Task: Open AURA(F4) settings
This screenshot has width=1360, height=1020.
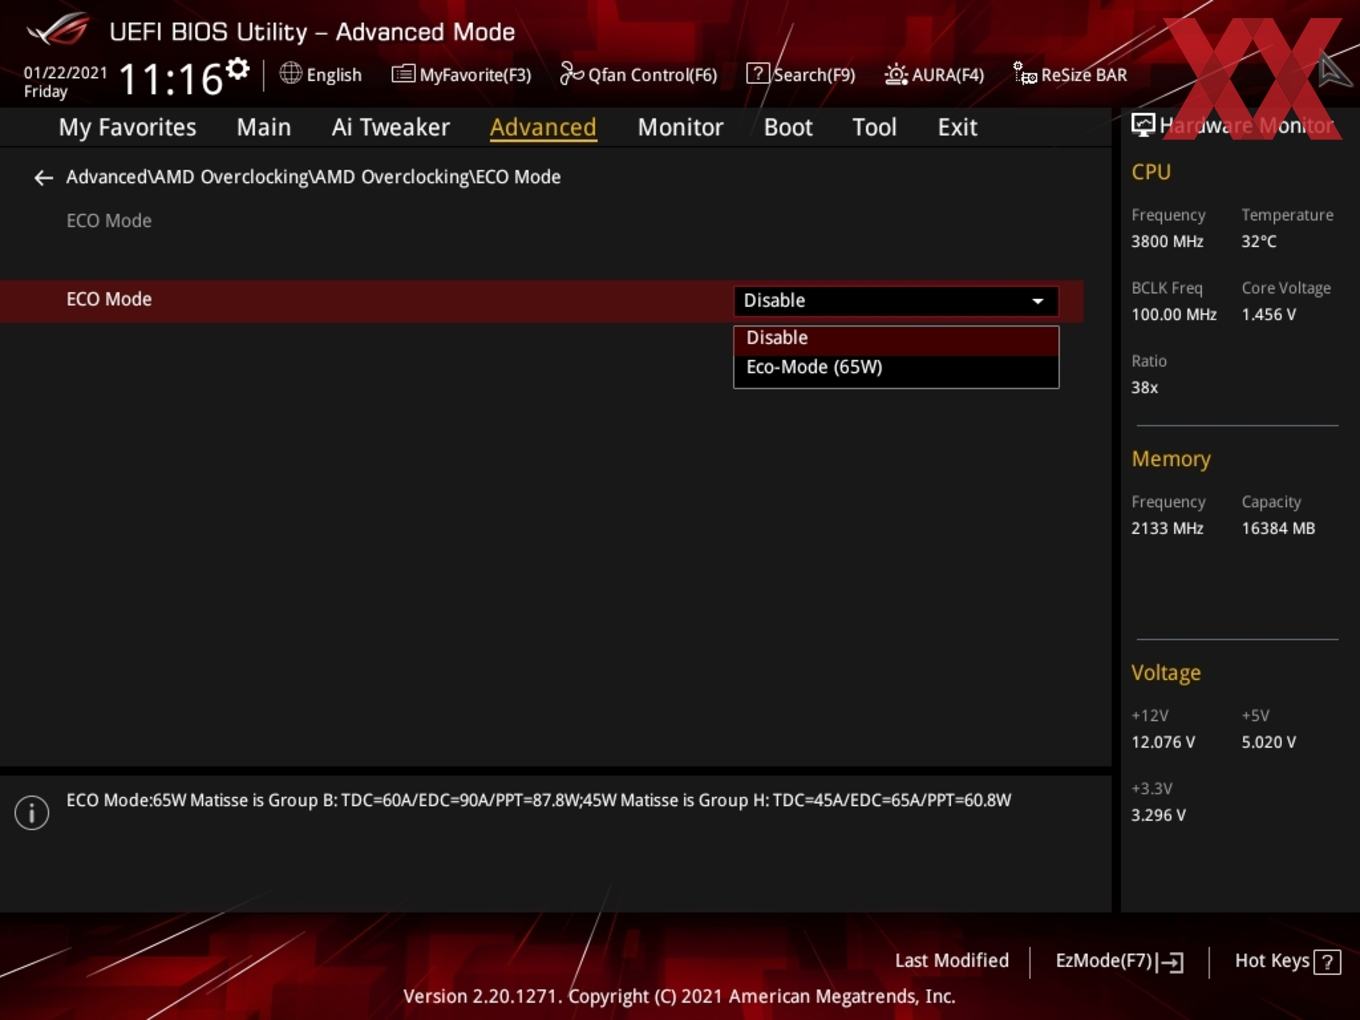Action: pyautogui.click(x=935, y=74)
